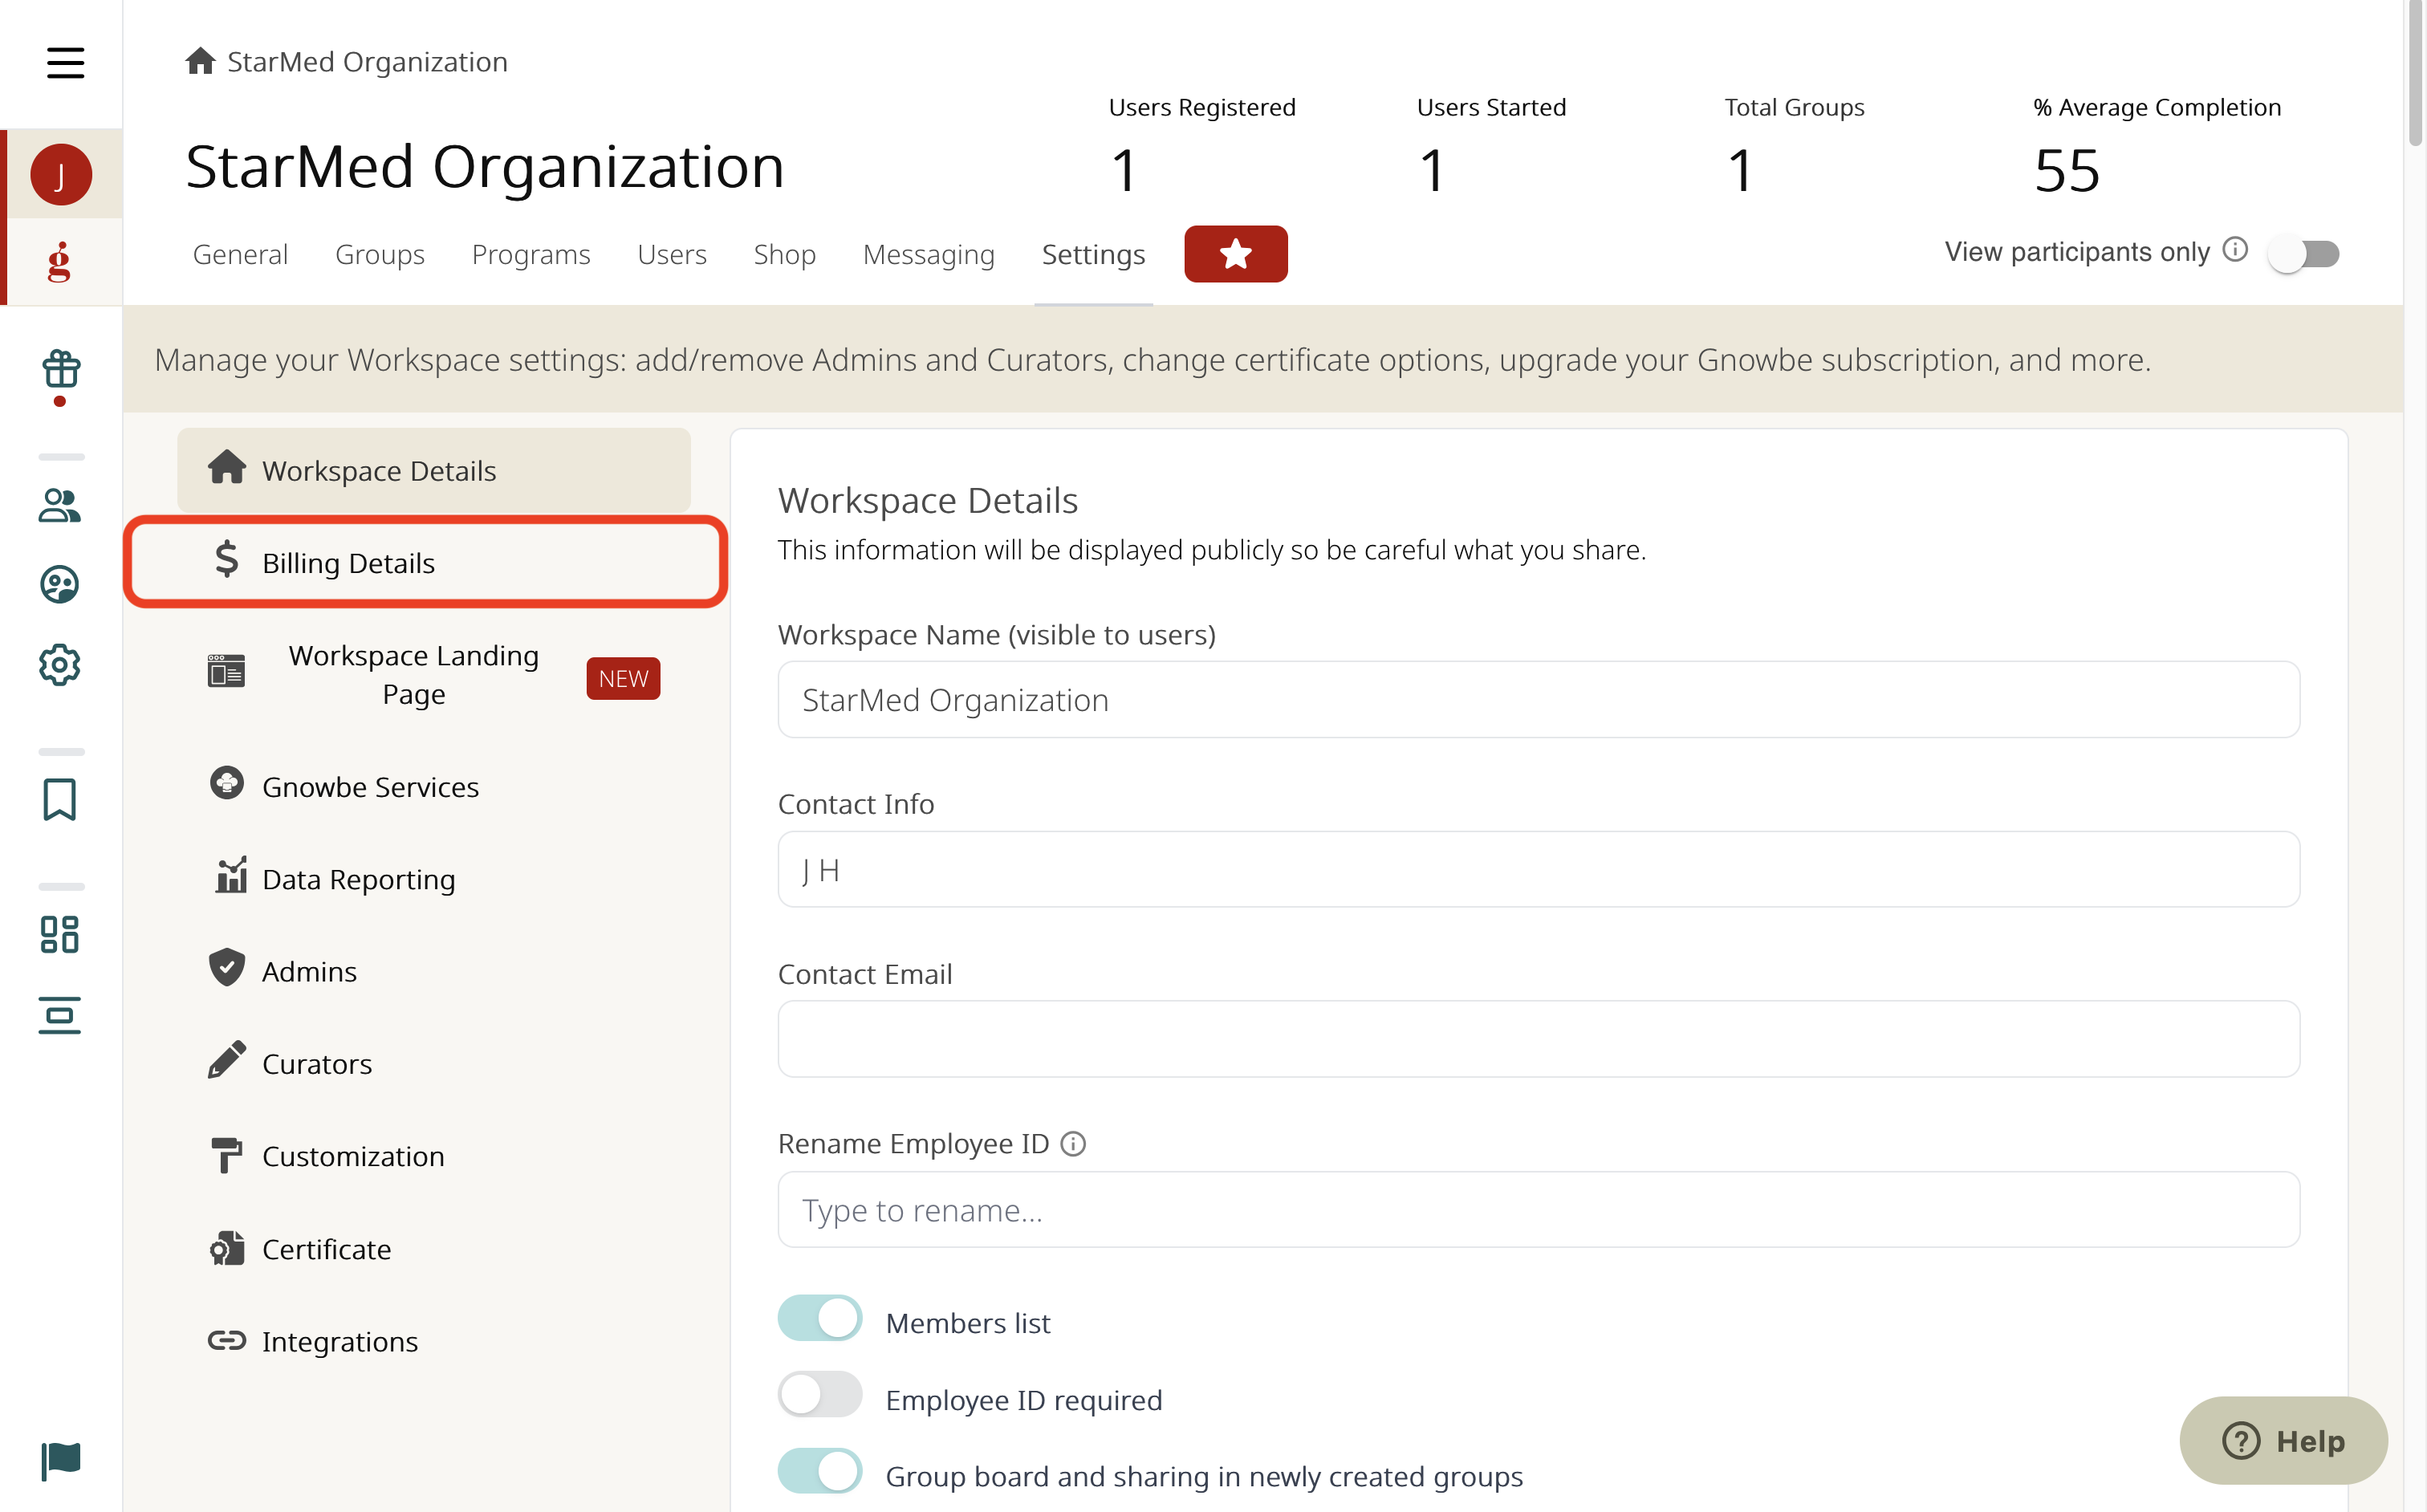2427x1512 pixels.
Task: Open Customization settings
Action: tap(434, 1155)
